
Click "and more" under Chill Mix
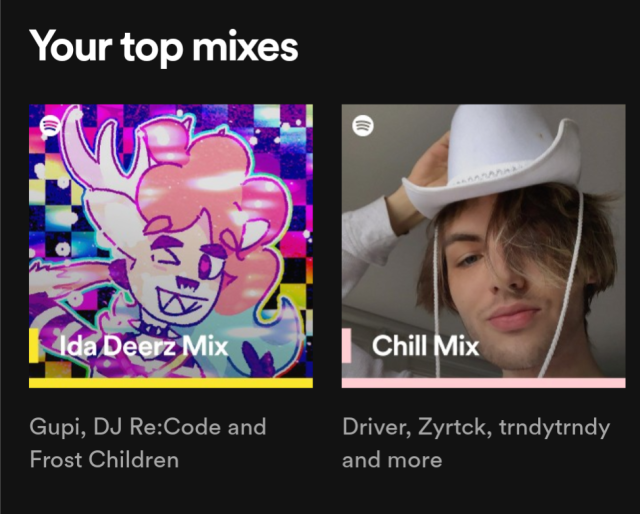pyautogui.click(x=392, y=460)
